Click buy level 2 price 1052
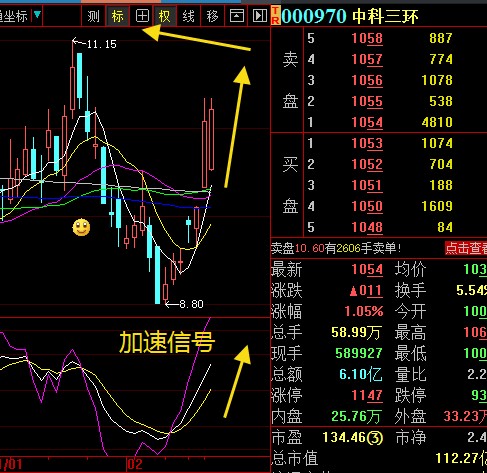The height and width of the screenshot is (473, 487). point(367,164)
